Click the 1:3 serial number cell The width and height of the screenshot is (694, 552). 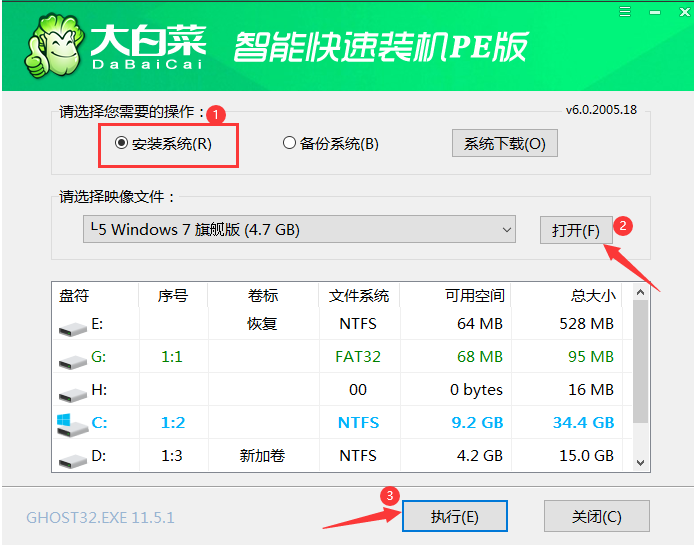[172, 455]
